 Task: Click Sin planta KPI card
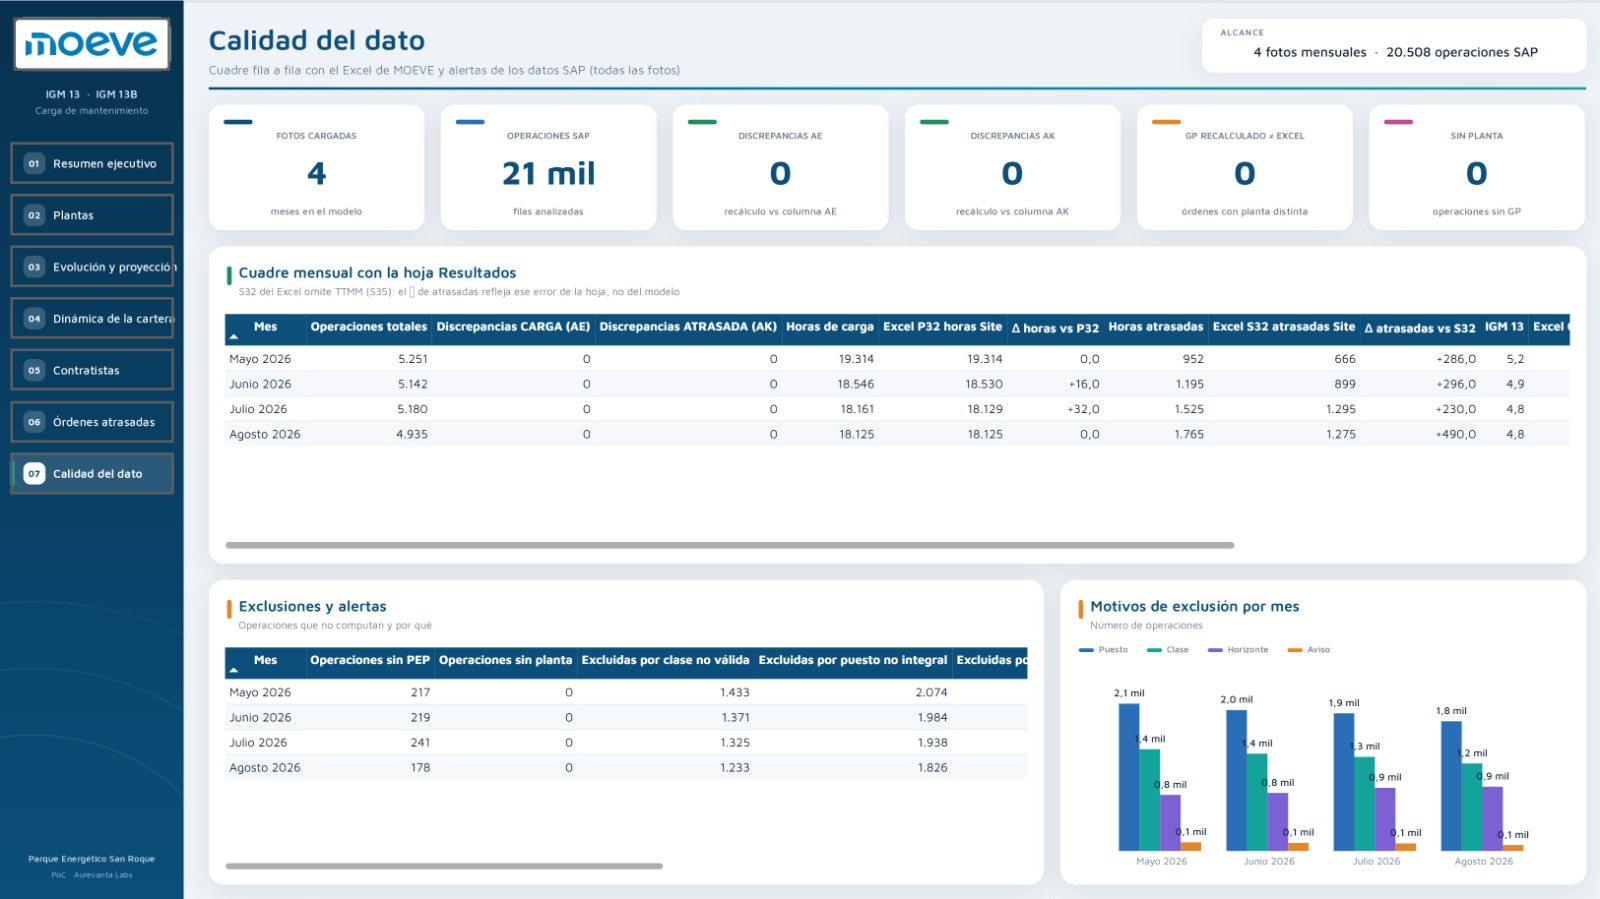point(1476,168)
